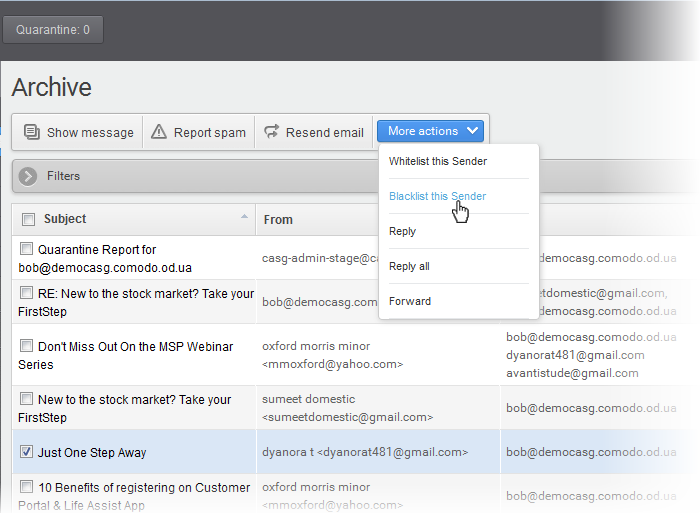700x513 pixels.
Task: Click recipient bob@democasg in Just One Step row
Action: [591, 452]
